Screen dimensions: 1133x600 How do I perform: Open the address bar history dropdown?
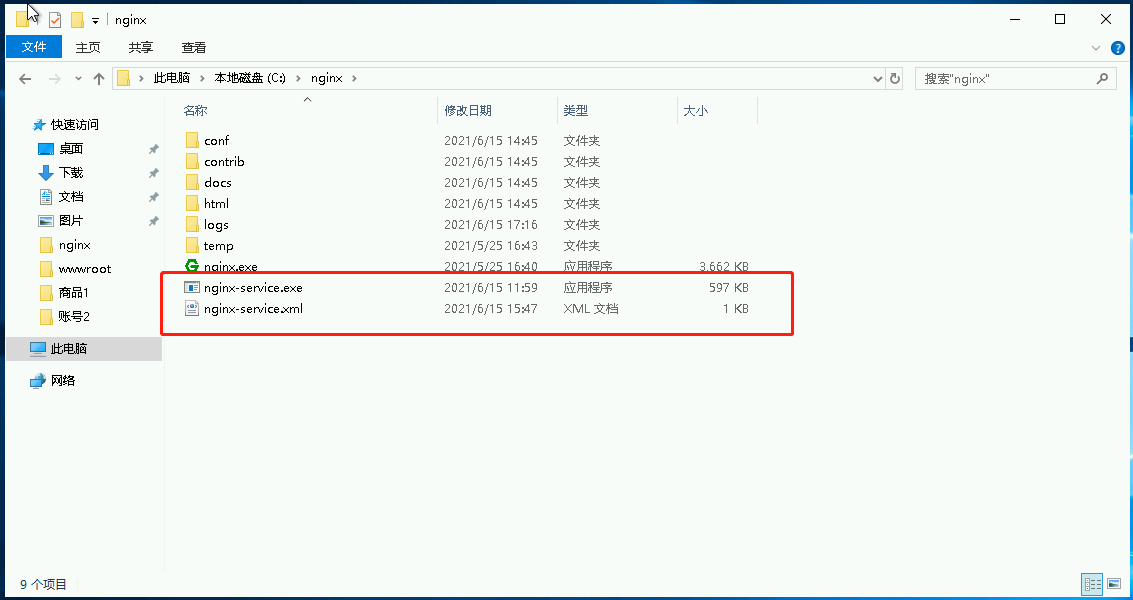[x=878, y=78]
